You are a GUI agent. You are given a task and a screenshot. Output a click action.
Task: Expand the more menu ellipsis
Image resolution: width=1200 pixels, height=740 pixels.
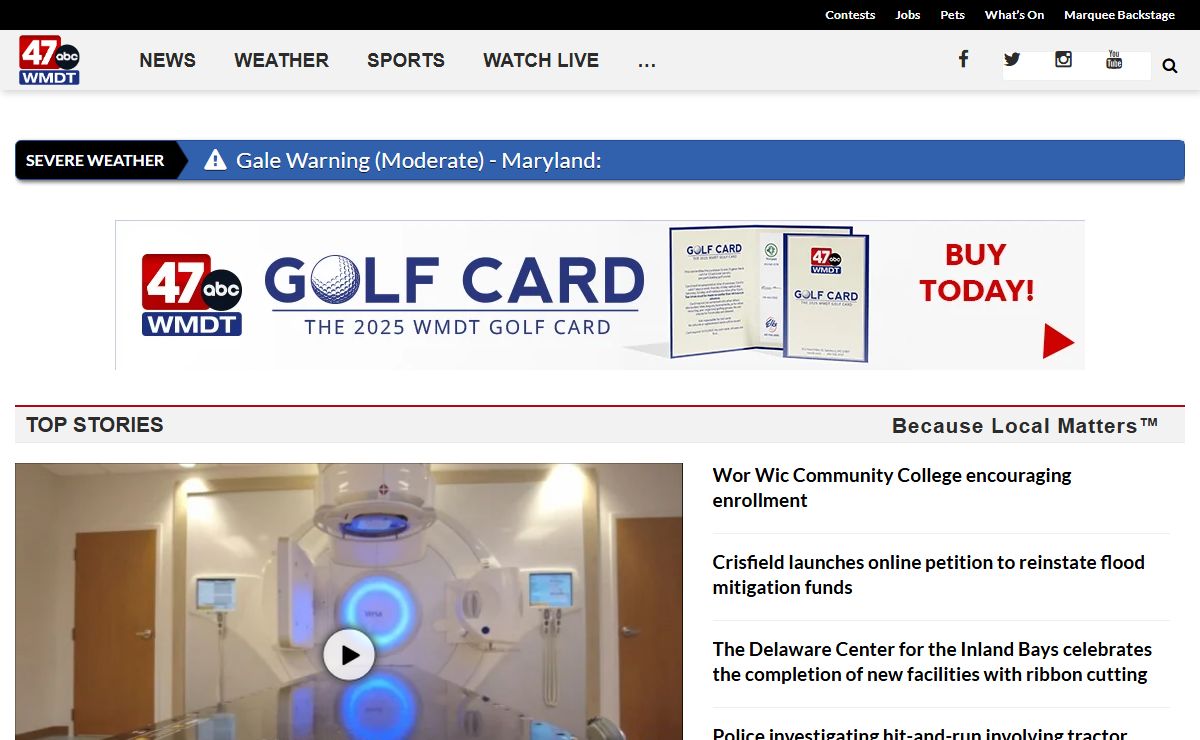coord(647,60)
